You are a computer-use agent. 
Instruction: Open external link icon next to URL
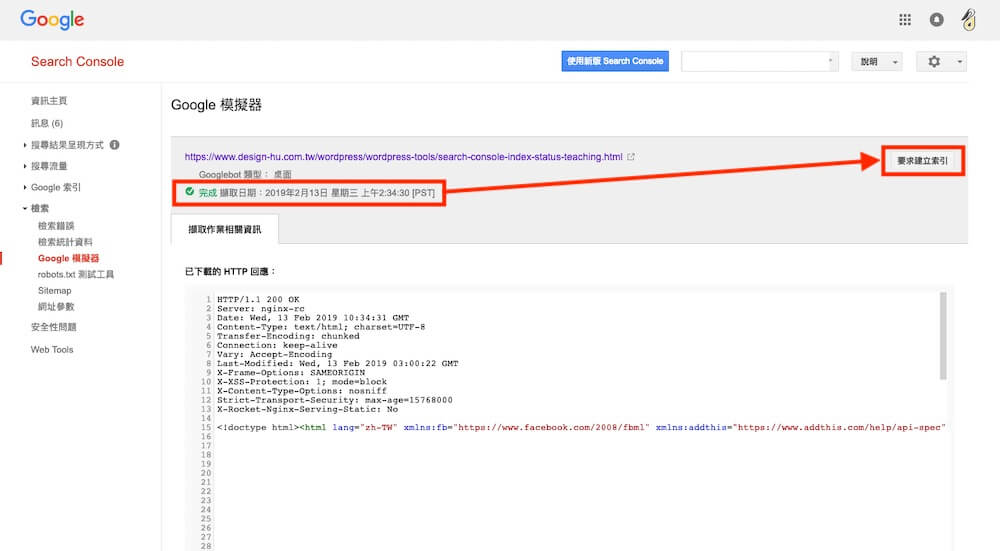pyautogui.click(x=631, y=157)
